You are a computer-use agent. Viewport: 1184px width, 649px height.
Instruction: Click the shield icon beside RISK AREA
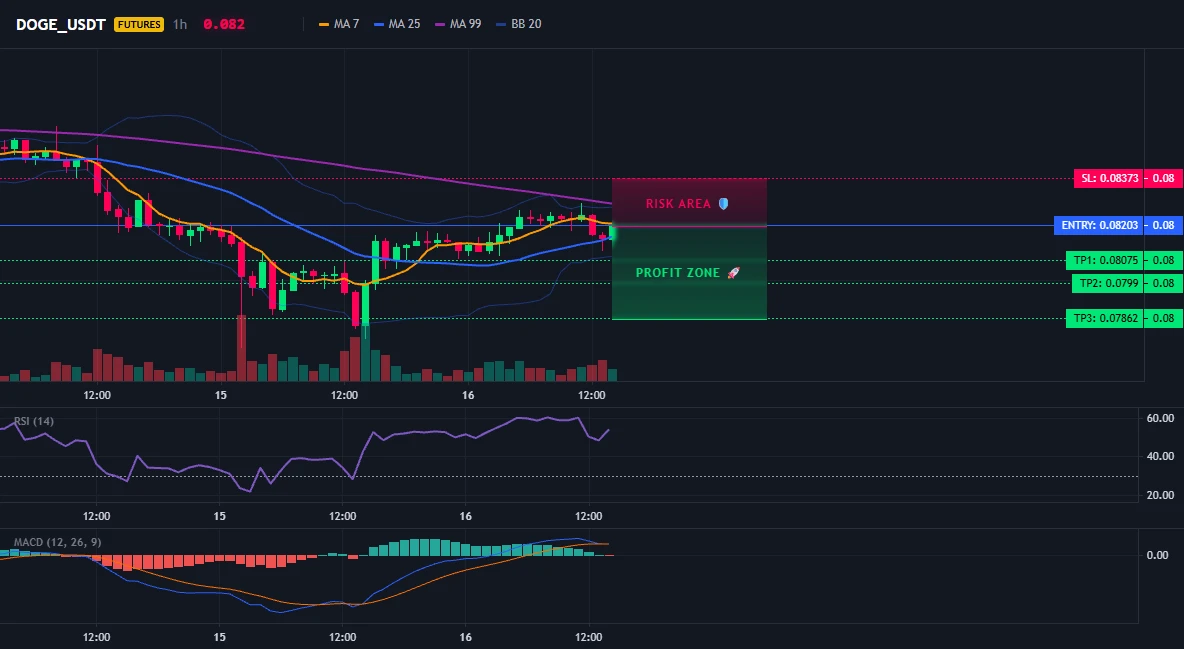click(723, 203)
